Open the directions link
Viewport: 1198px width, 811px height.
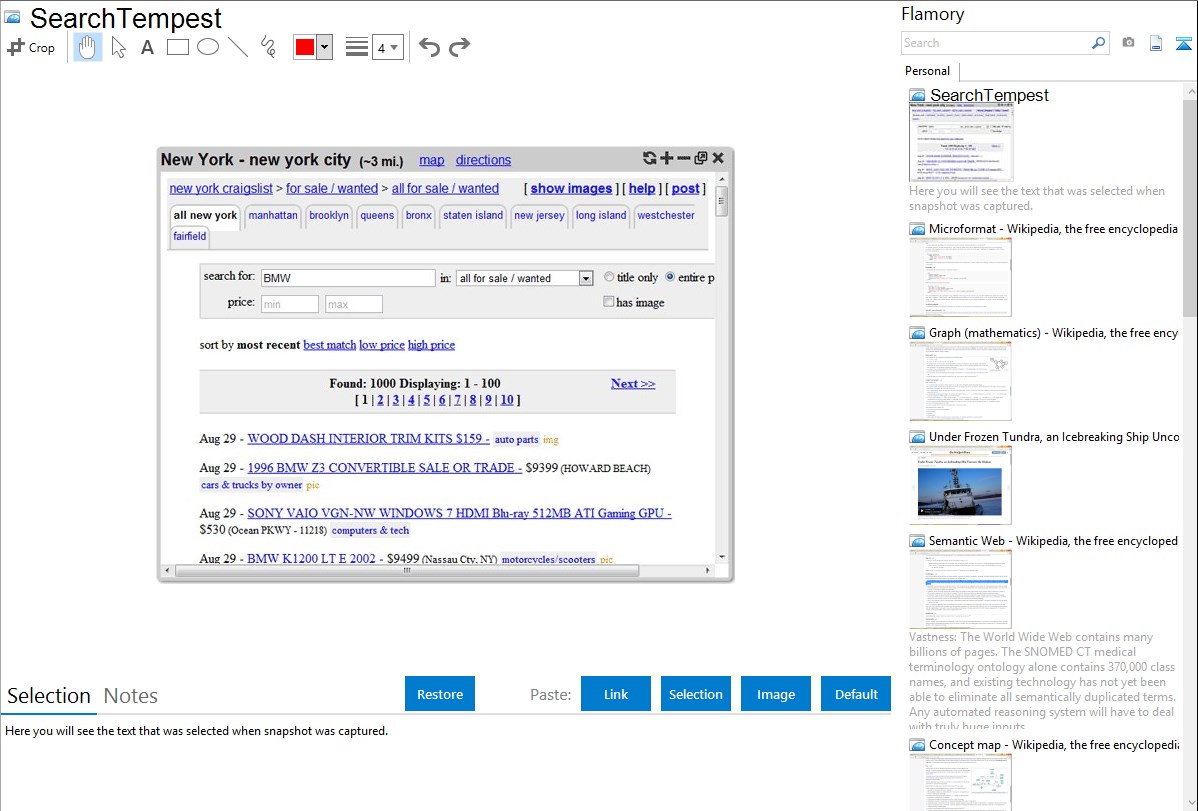[483, 160]
